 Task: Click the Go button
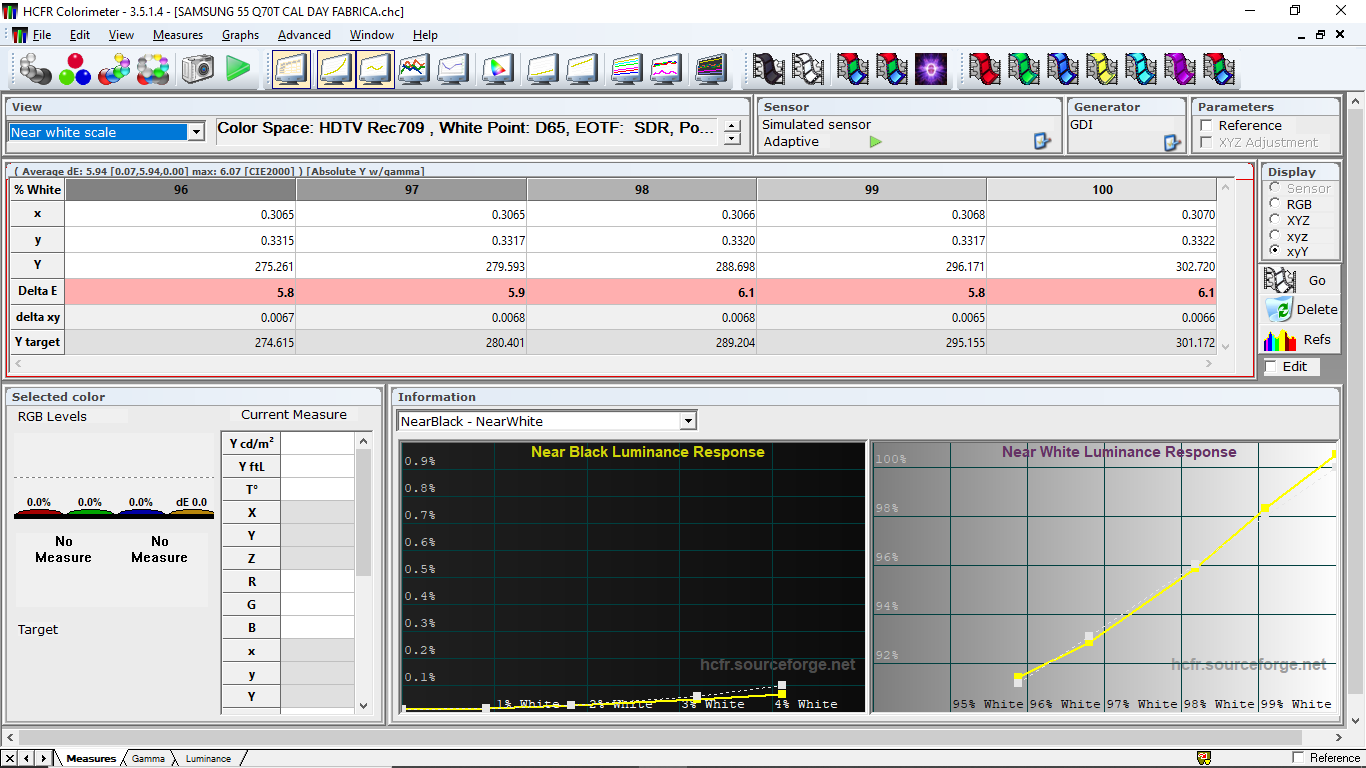point(1299,281)
